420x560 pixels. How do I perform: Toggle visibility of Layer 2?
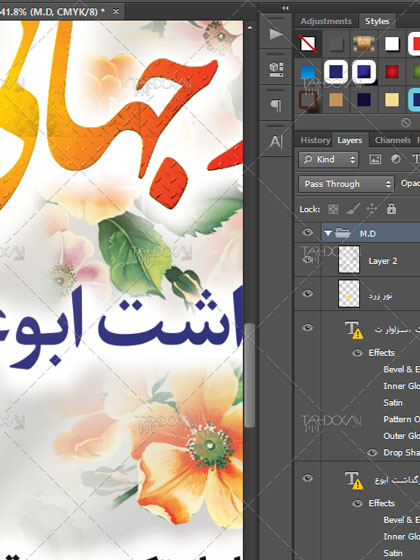point(308,260)
